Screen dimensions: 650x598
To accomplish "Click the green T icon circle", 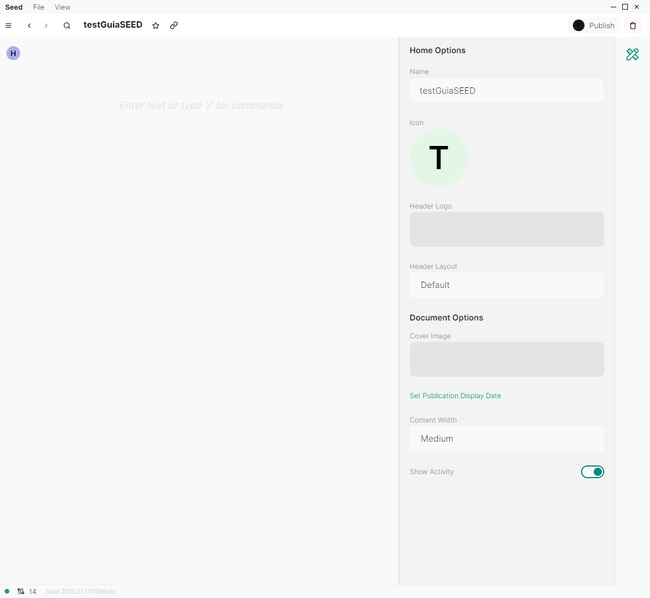I will click(x=438, y=158).
